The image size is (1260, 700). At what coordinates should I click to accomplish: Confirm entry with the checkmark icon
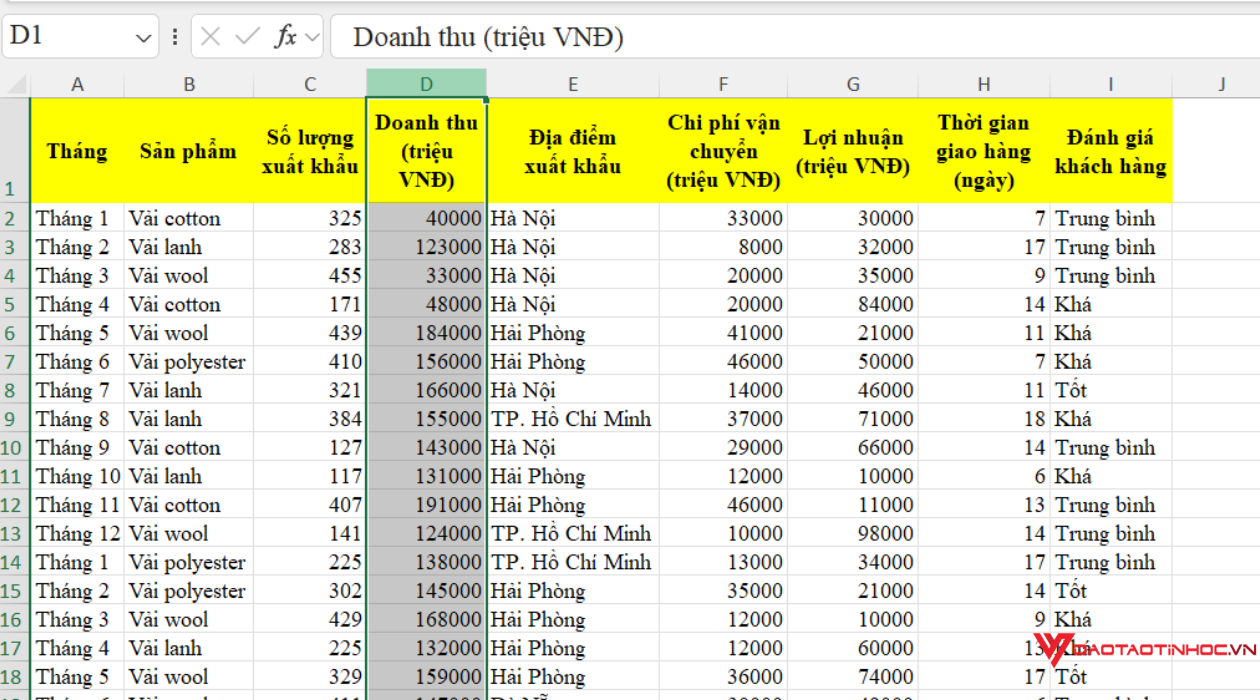click(x=247, y=37)
